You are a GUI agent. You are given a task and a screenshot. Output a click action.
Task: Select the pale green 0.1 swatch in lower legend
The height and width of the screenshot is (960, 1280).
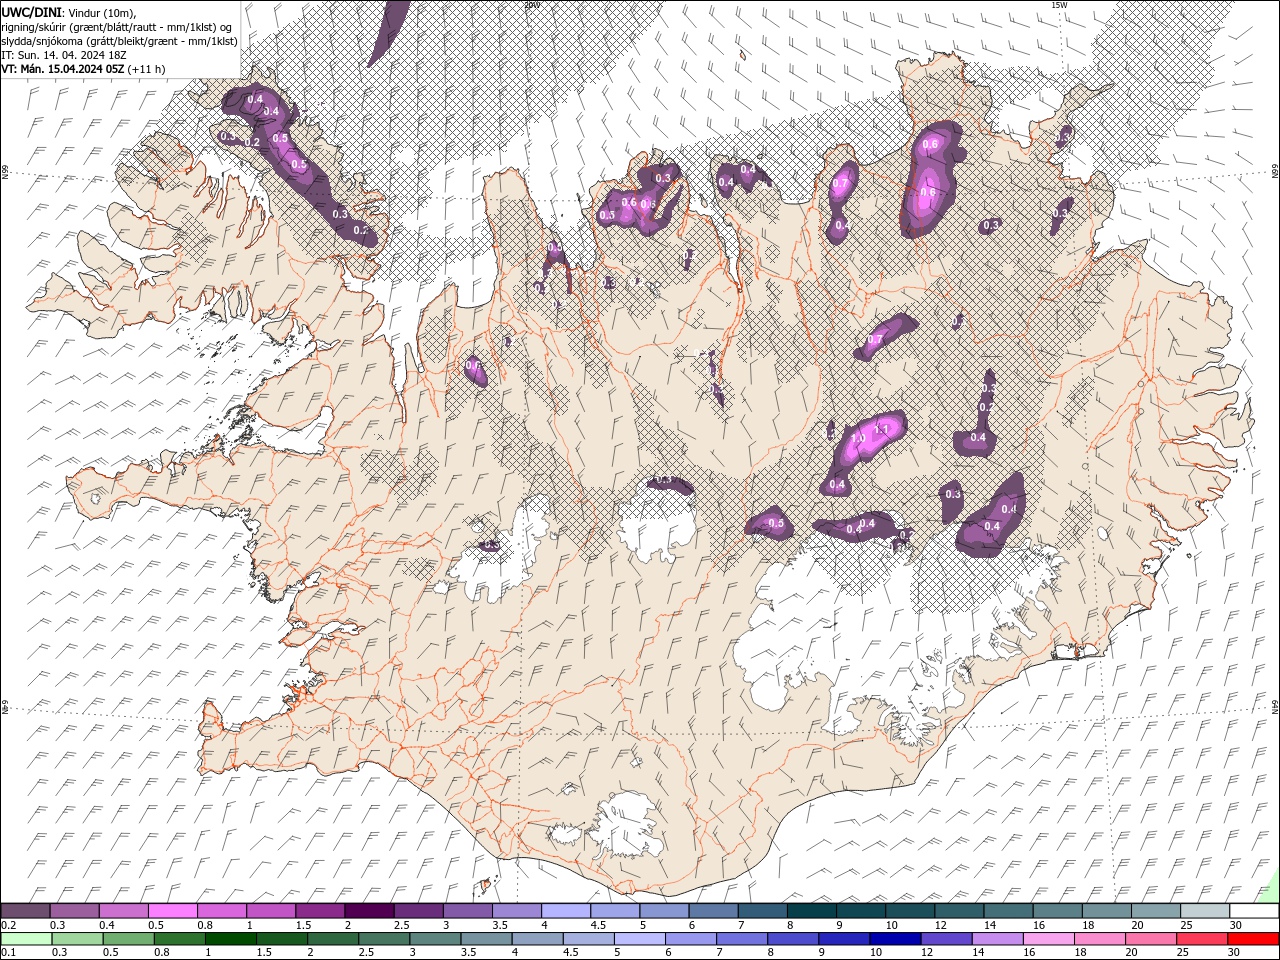pos(25,939)
